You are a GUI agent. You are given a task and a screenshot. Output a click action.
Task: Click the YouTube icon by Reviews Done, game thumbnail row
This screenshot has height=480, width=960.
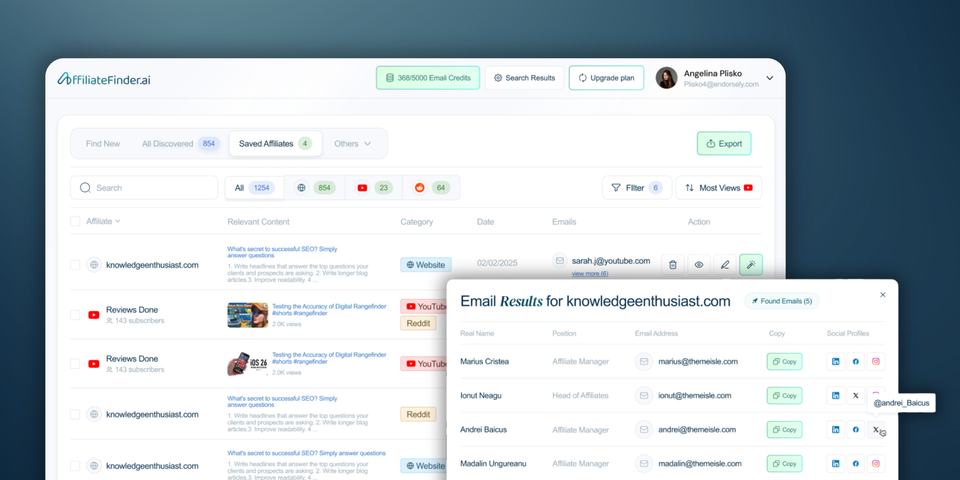click(x=94, y=315)
